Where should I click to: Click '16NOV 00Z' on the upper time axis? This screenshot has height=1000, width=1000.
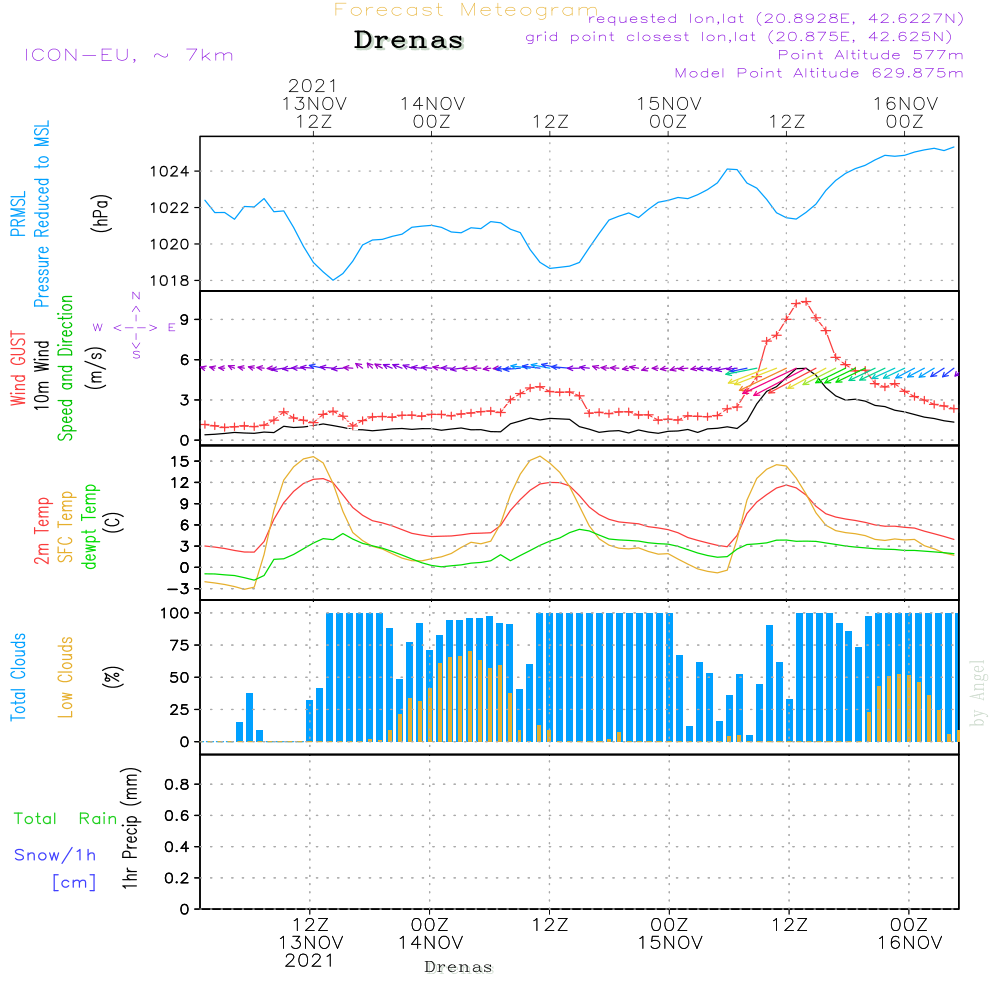[905, 112]
